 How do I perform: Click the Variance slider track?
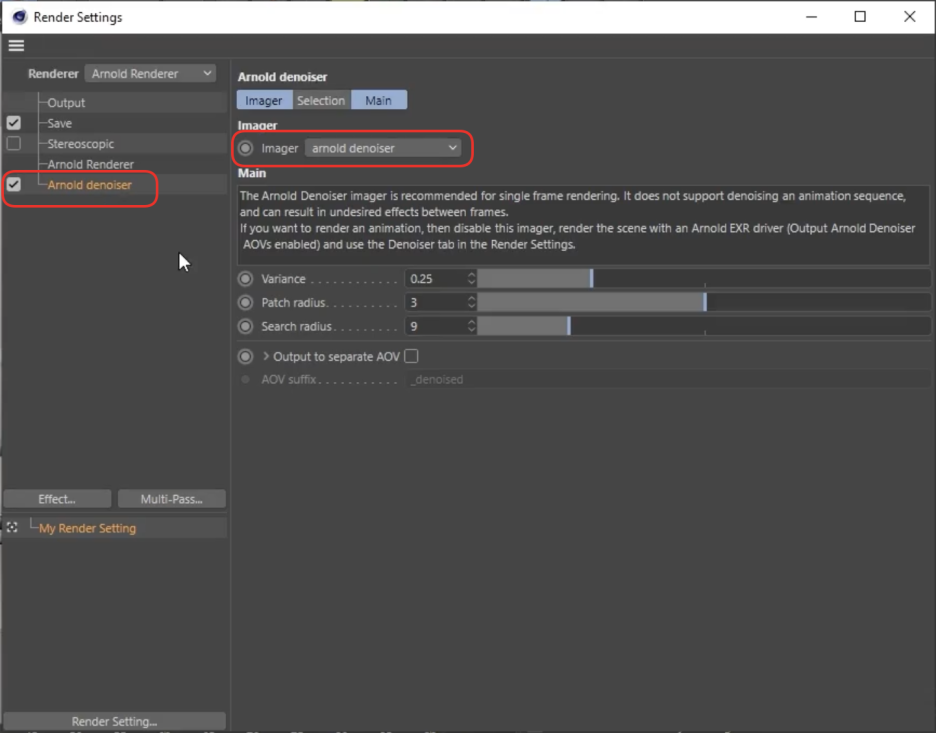click(x=703, y=279)
